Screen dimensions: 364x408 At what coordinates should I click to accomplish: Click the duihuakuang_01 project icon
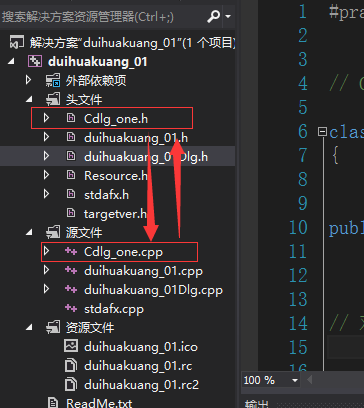click(x=35, y=61)
